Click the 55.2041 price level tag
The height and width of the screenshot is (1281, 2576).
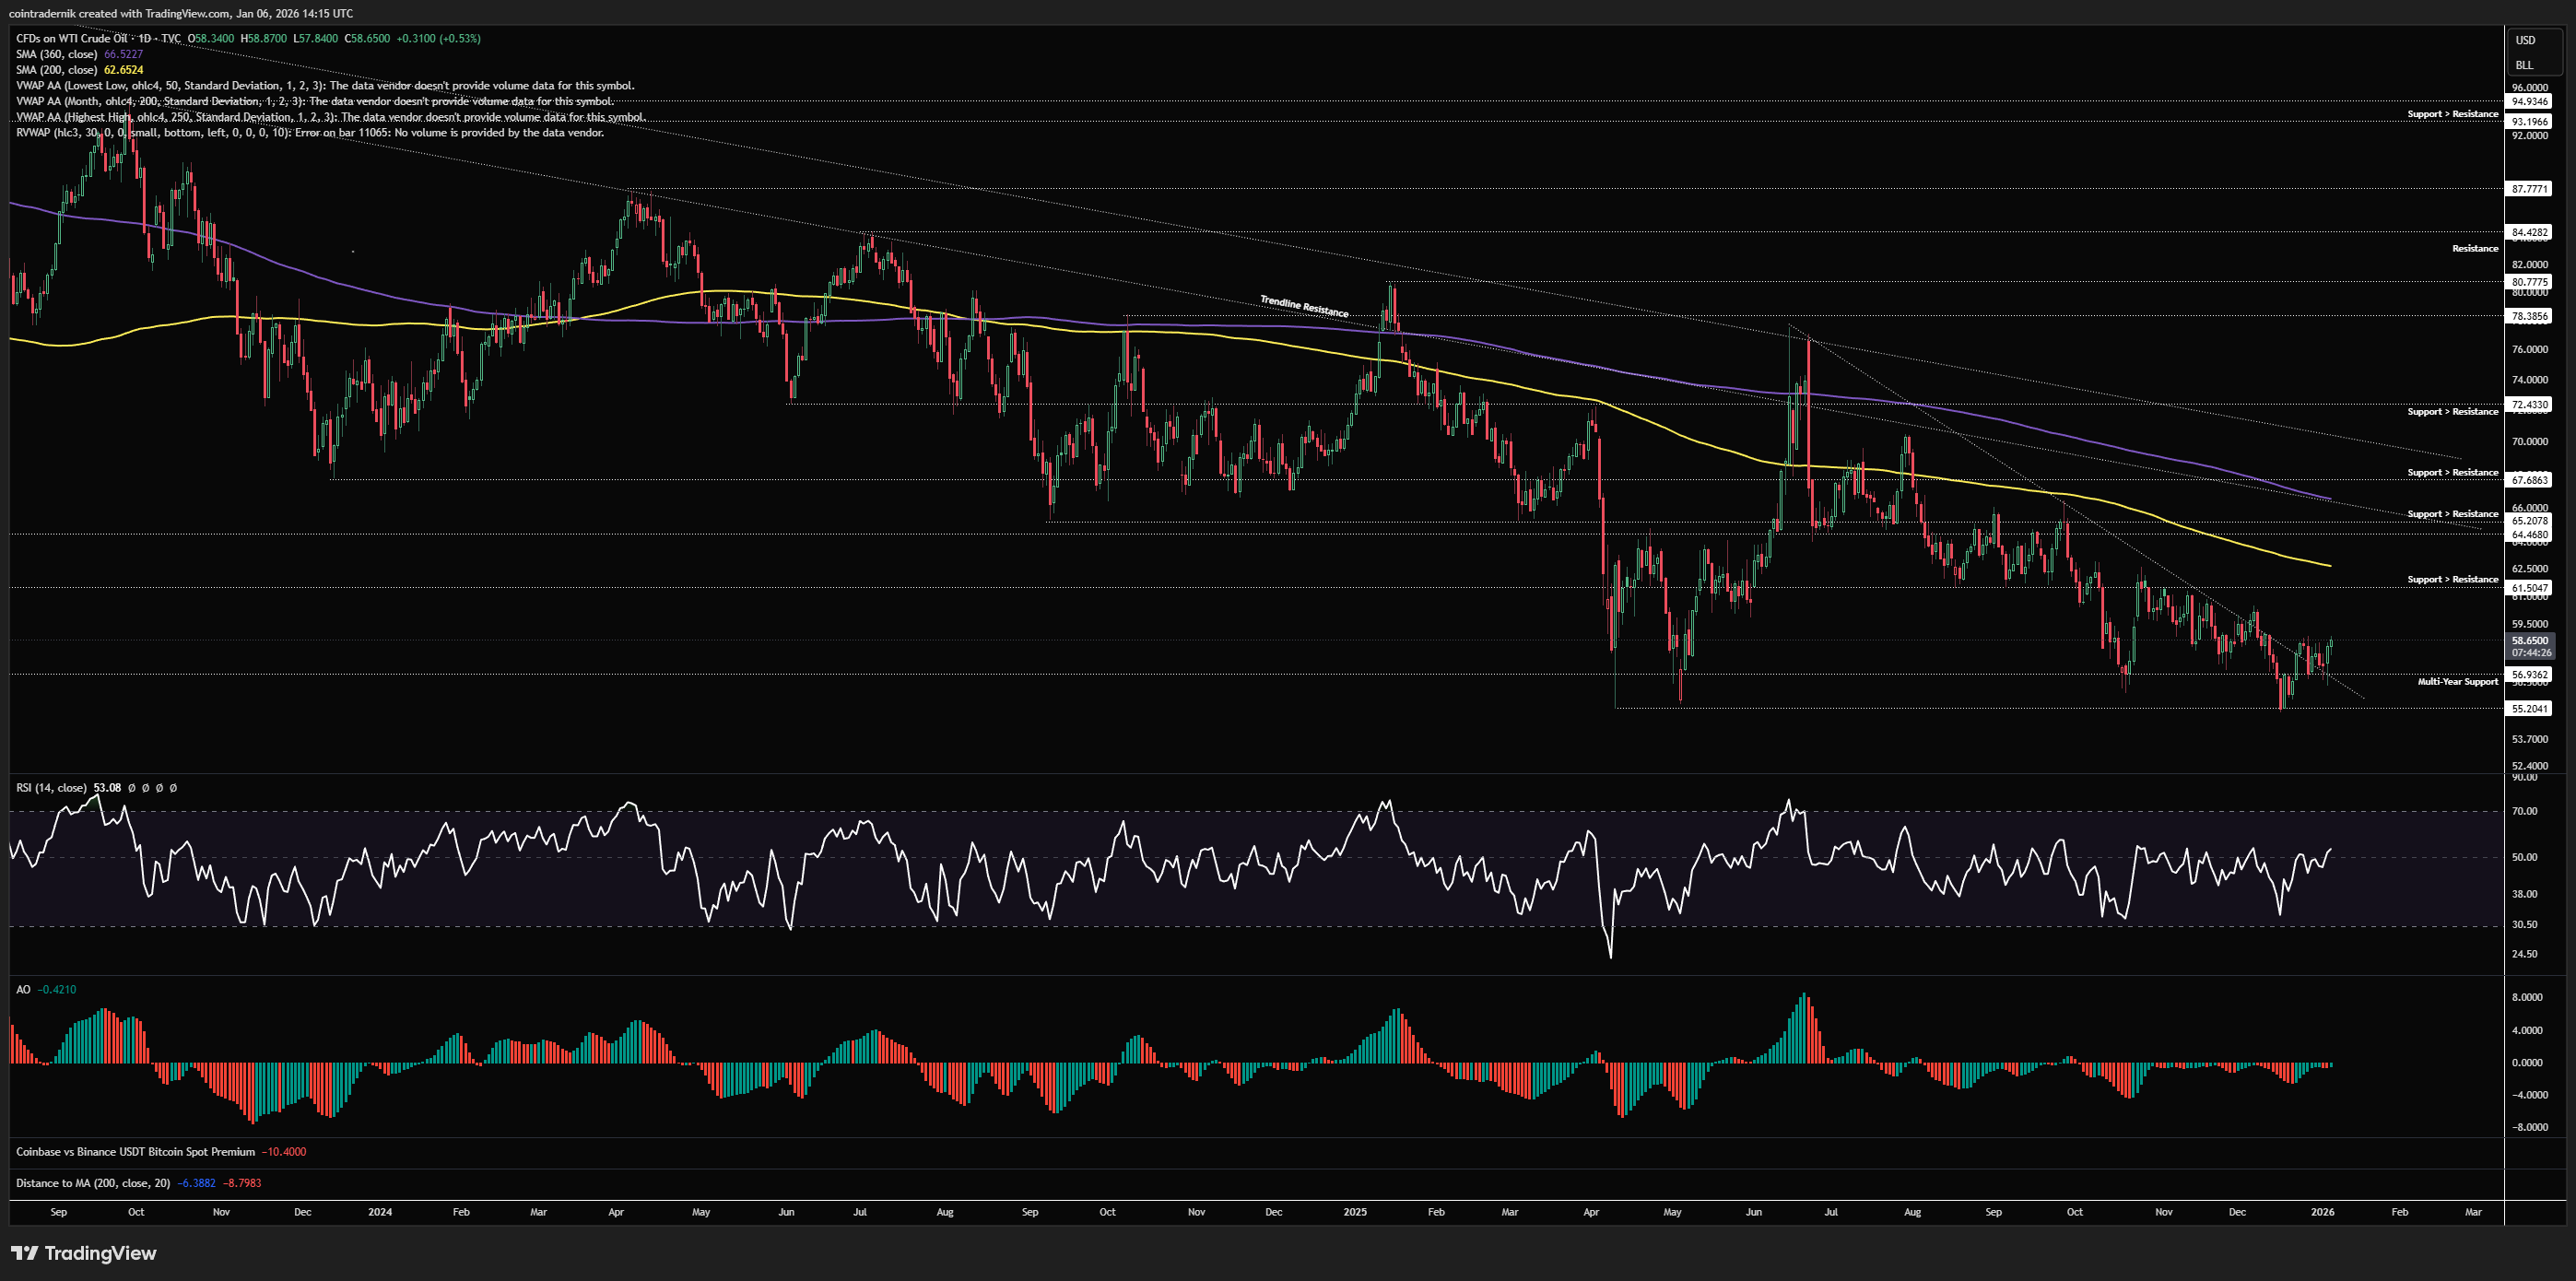pos(2529,708)
